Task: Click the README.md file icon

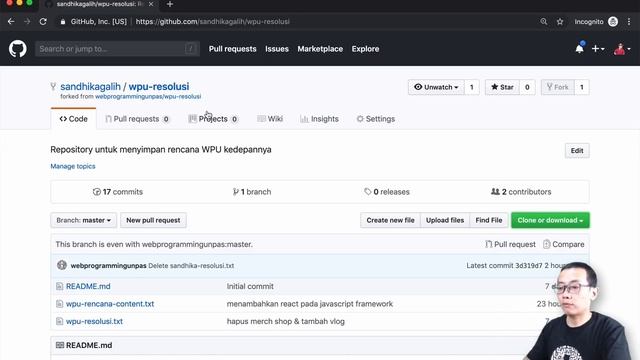Action: click(60, 287)
